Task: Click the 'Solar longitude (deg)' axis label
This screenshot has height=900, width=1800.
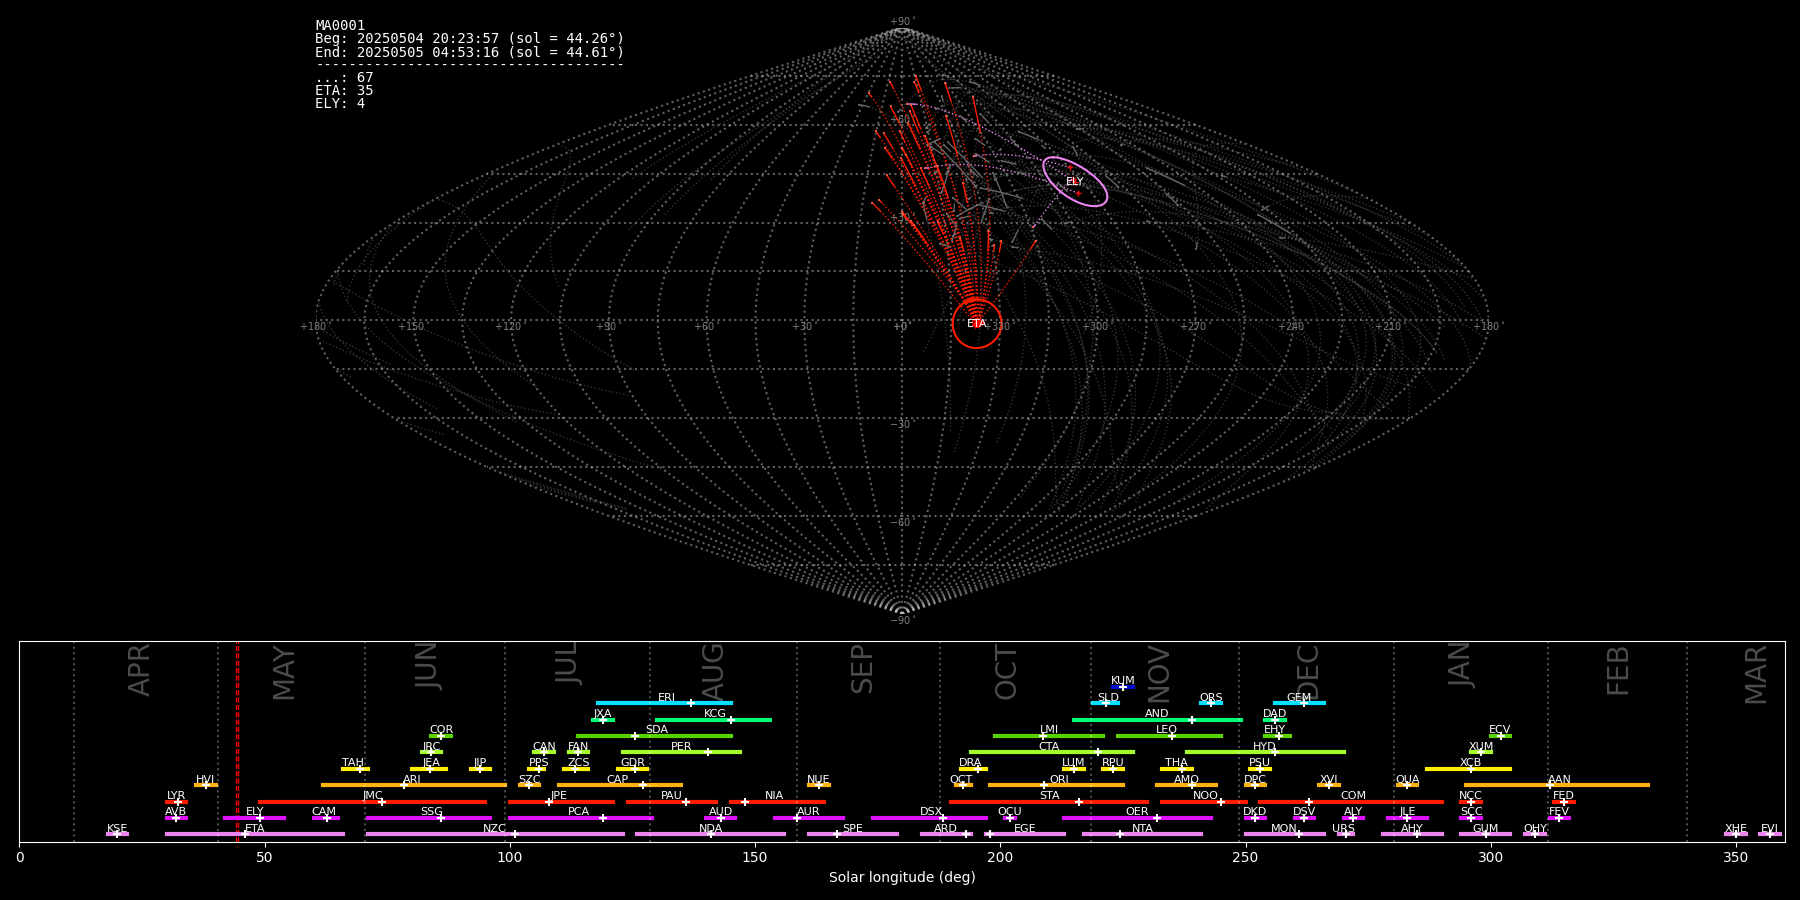Action: (902, 877)
